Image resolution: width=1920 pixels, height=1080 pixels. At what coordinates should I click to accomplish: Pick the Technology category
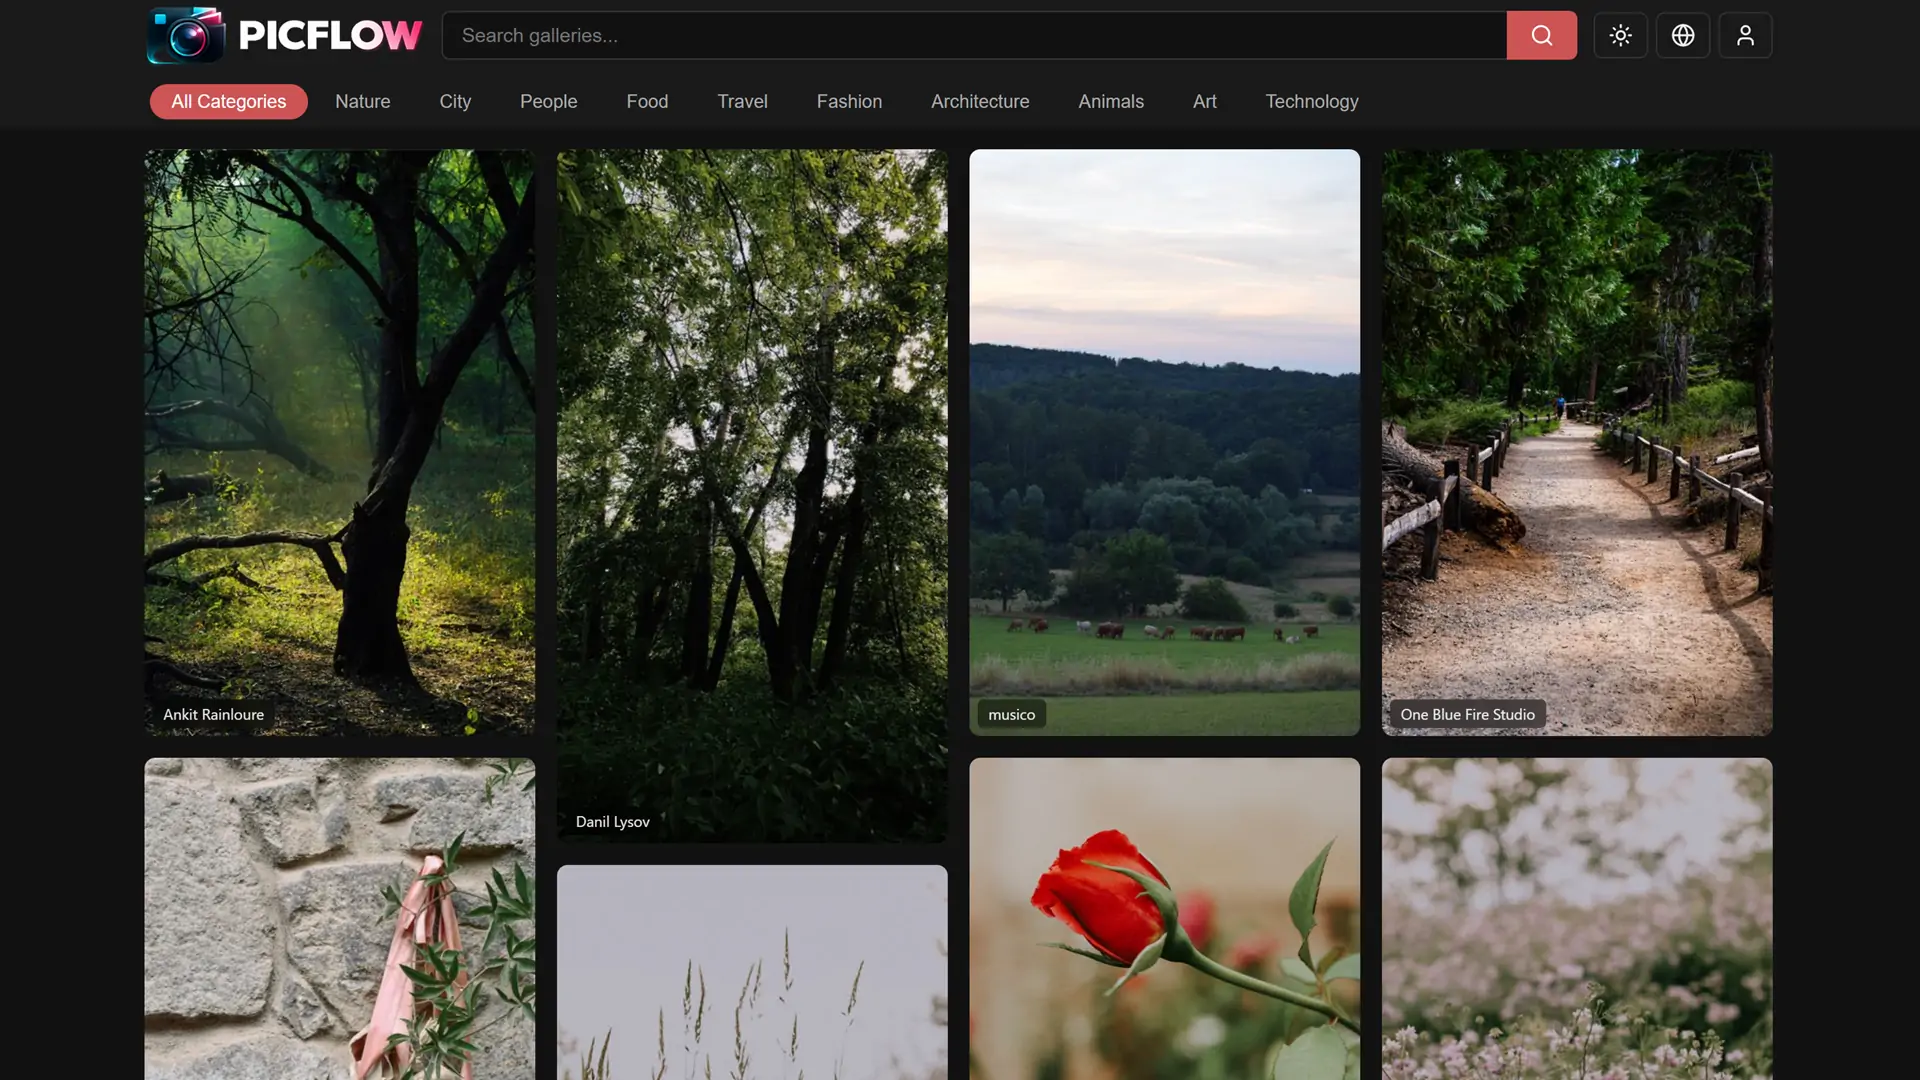1311,101
